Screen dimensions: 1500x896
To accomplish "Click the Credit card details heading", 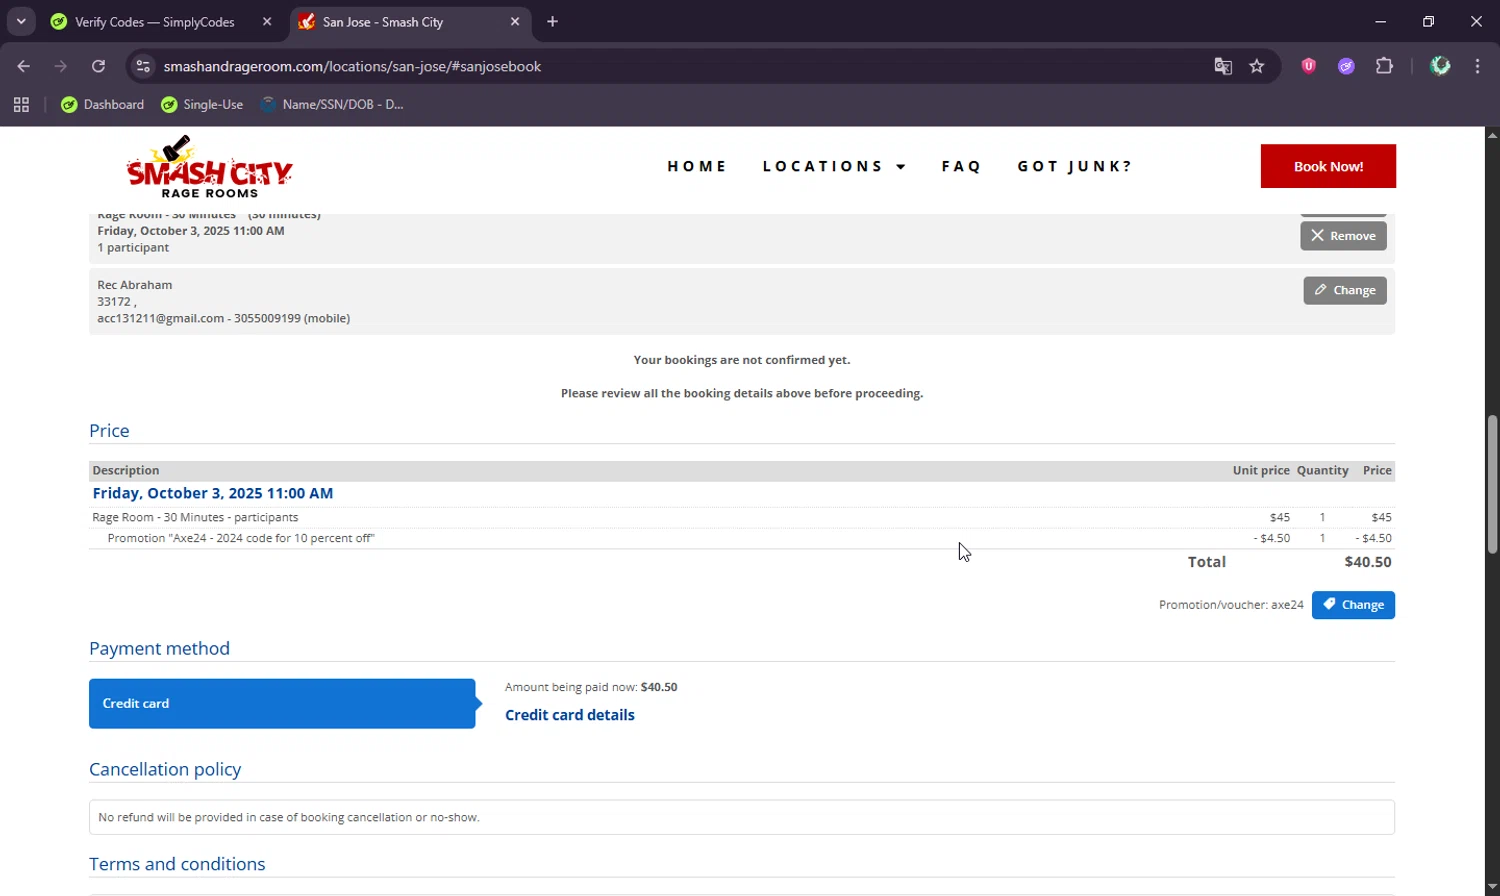I will coord(570,715).
